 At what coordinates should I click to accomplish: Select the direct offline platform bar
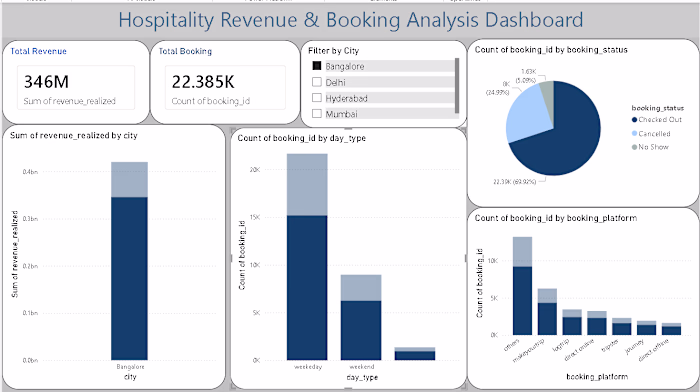pyautogui.click(x=671, y=329)
